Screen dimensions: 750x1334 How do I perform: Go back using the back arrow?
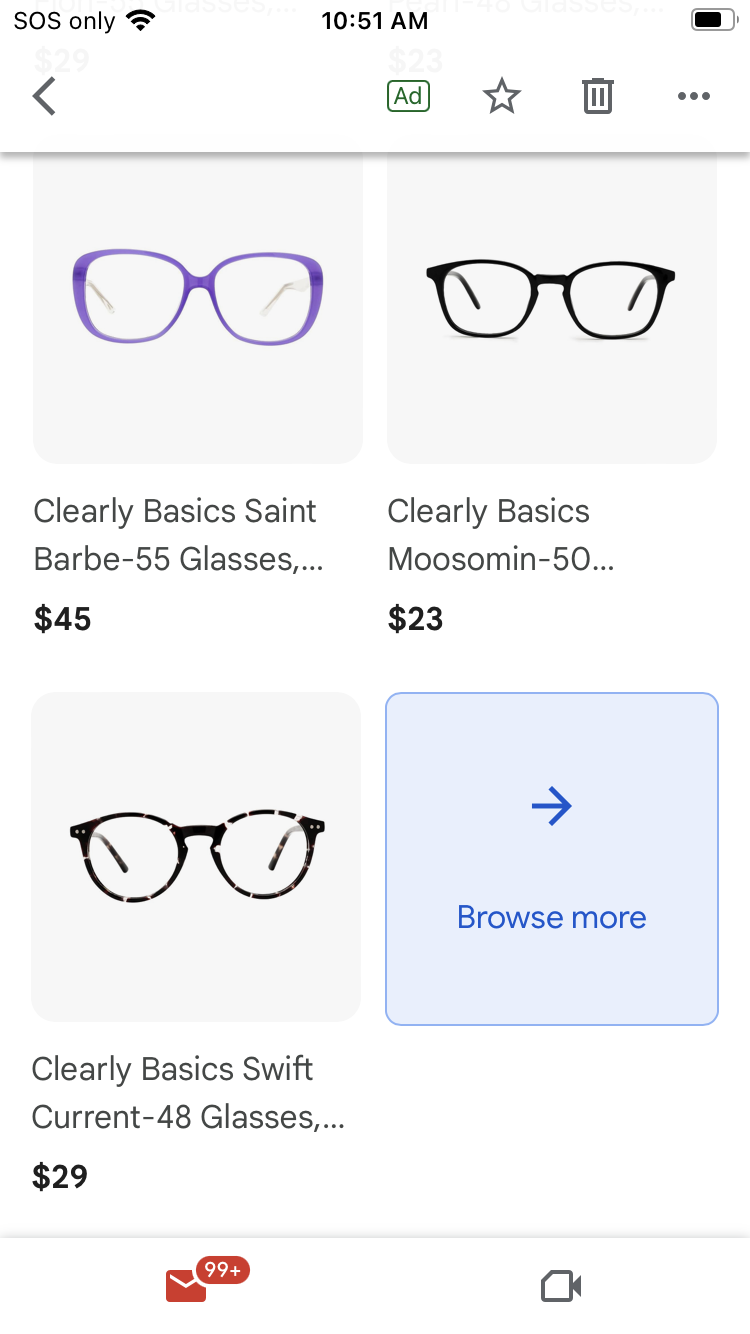pos(45,97)
